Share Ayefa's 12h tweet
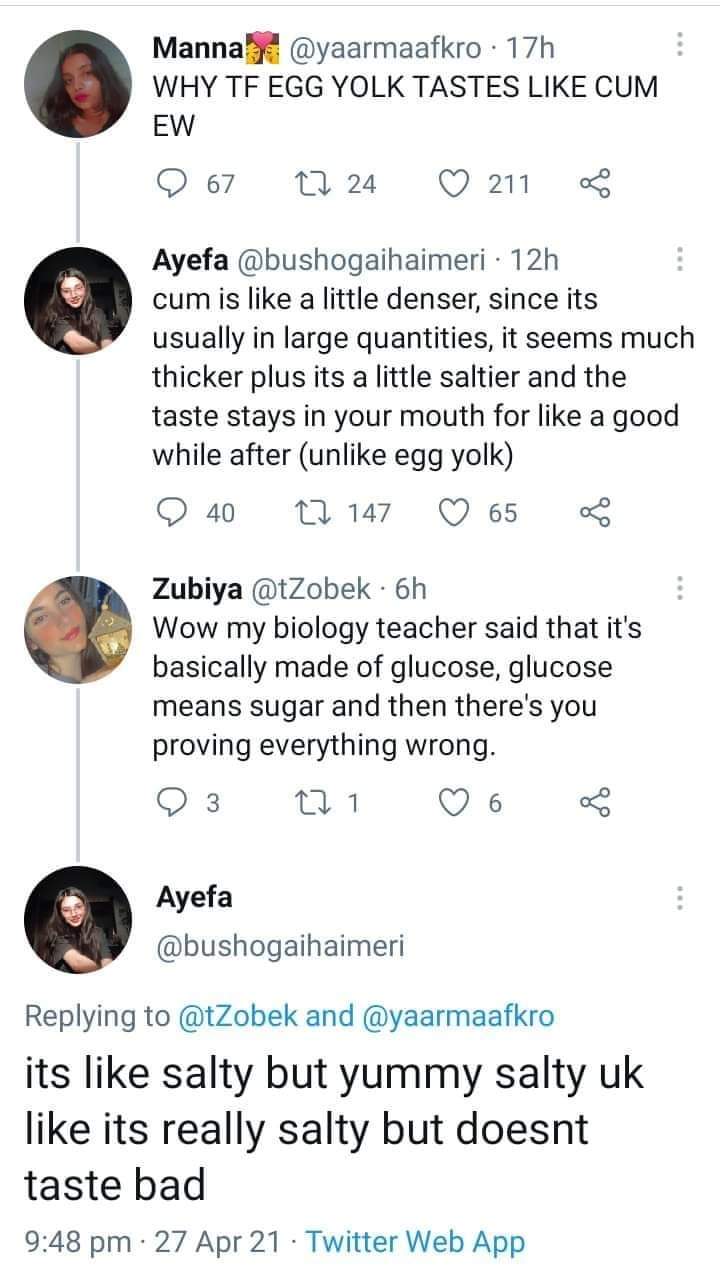 click(x=594, y=513)
